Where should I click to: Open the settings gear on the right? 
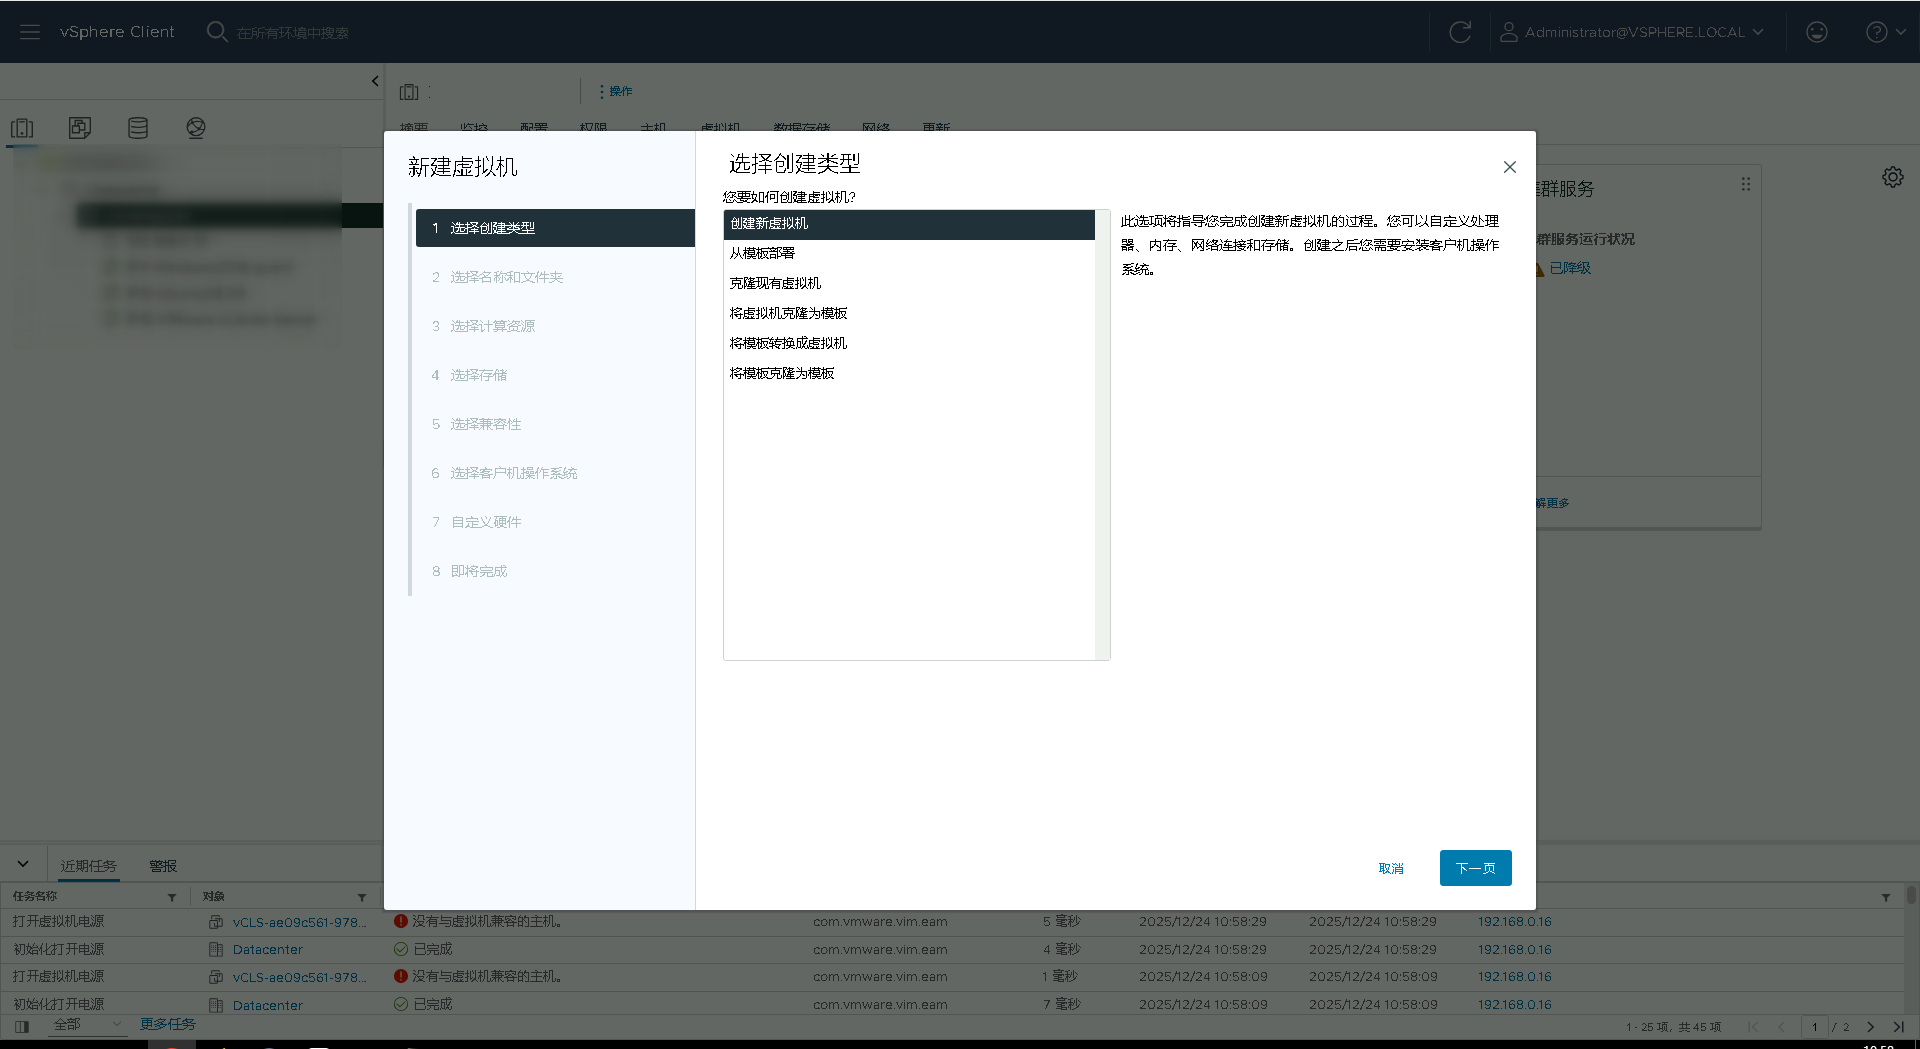pyautogui.click(x=1893, y=177)
